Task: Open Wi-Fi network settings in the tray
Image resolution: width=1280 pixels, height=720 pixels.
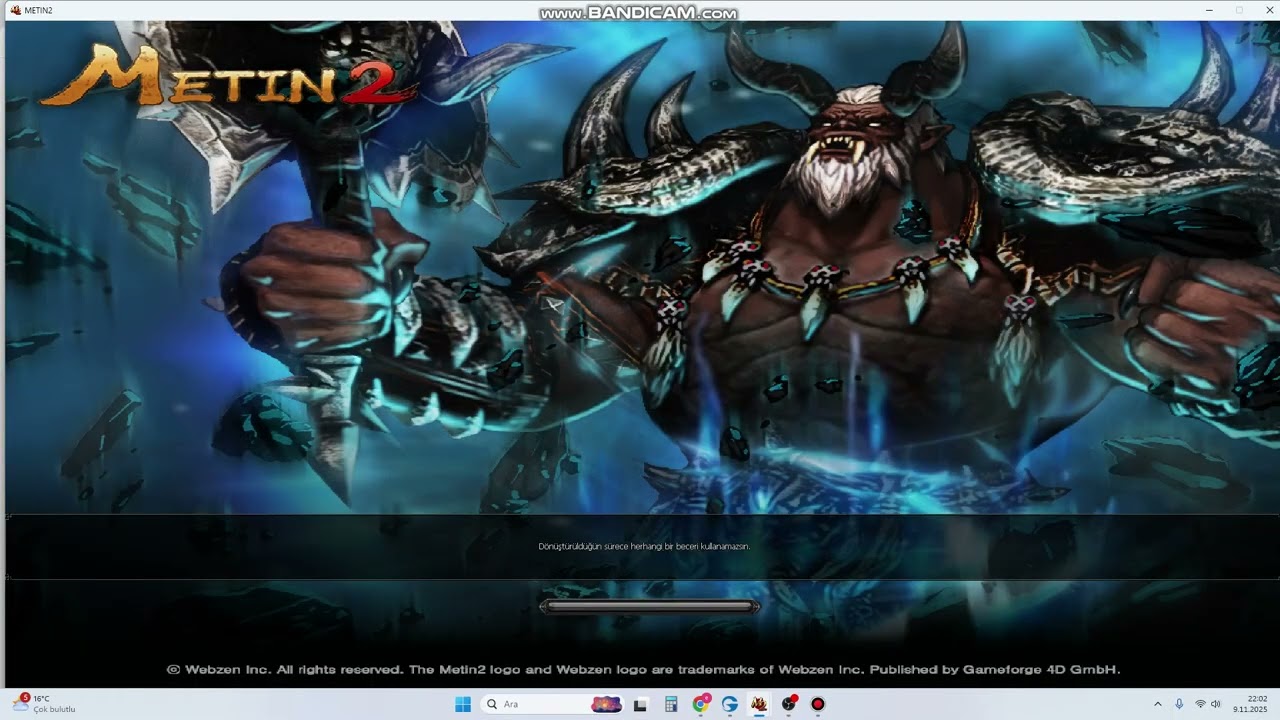Action: point(1200,704)
